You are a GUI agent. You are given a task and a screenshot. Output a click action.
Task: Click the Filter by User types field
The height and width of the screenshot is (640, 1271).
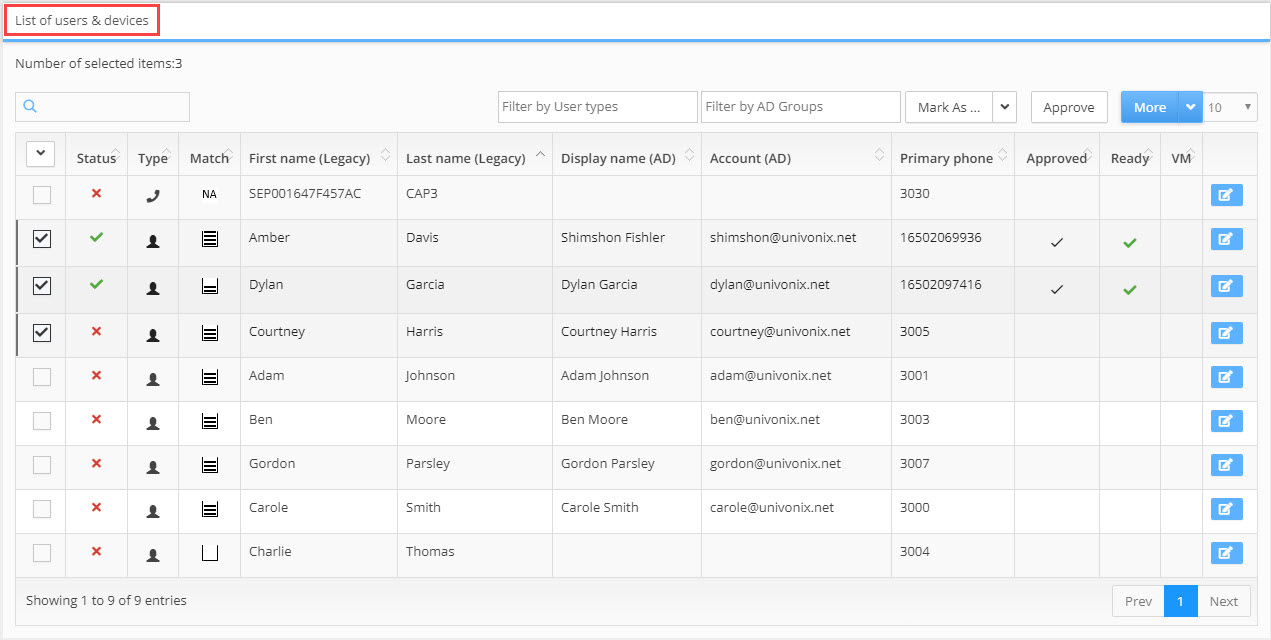coord(597,106)
